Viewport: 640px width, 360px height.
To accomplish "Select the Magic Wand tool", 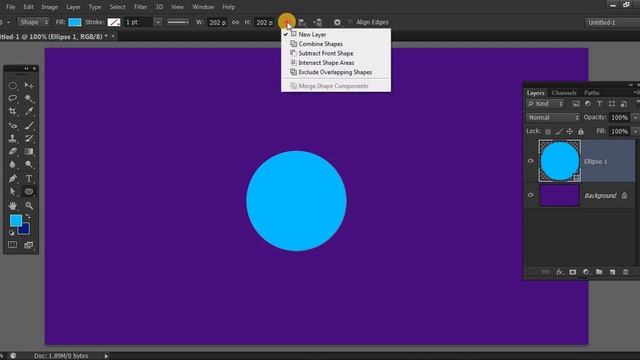I will tap(29, 98).
